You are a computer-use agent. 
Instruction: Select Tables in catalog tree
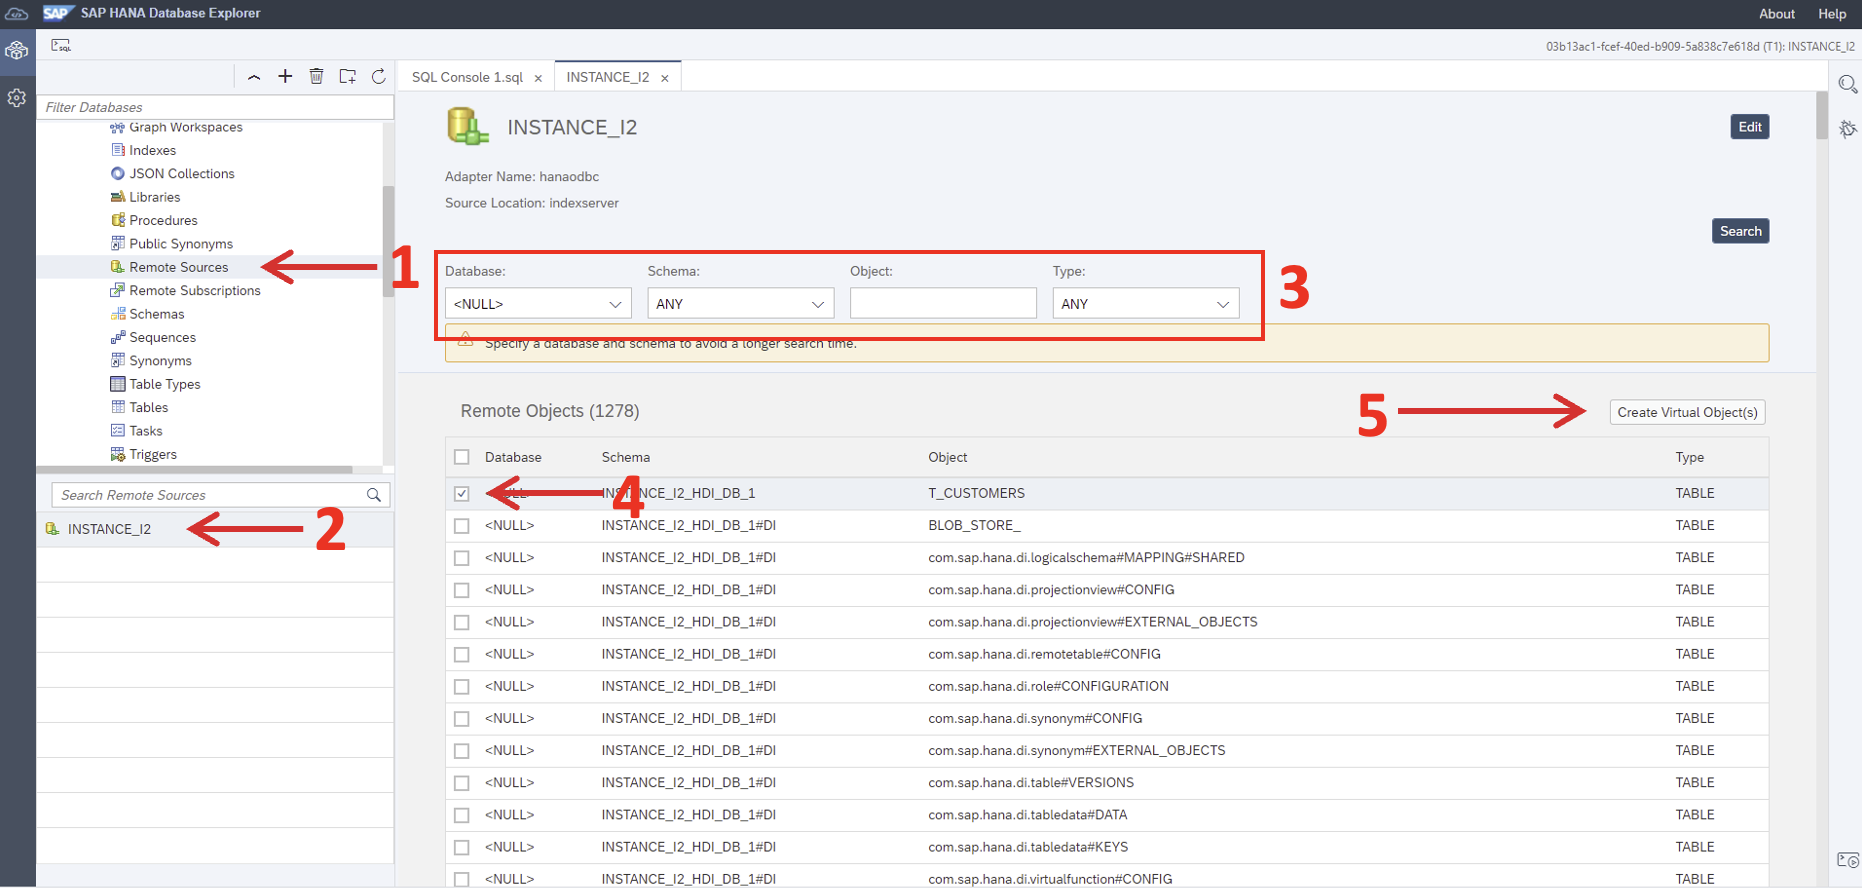pos(148,407)
